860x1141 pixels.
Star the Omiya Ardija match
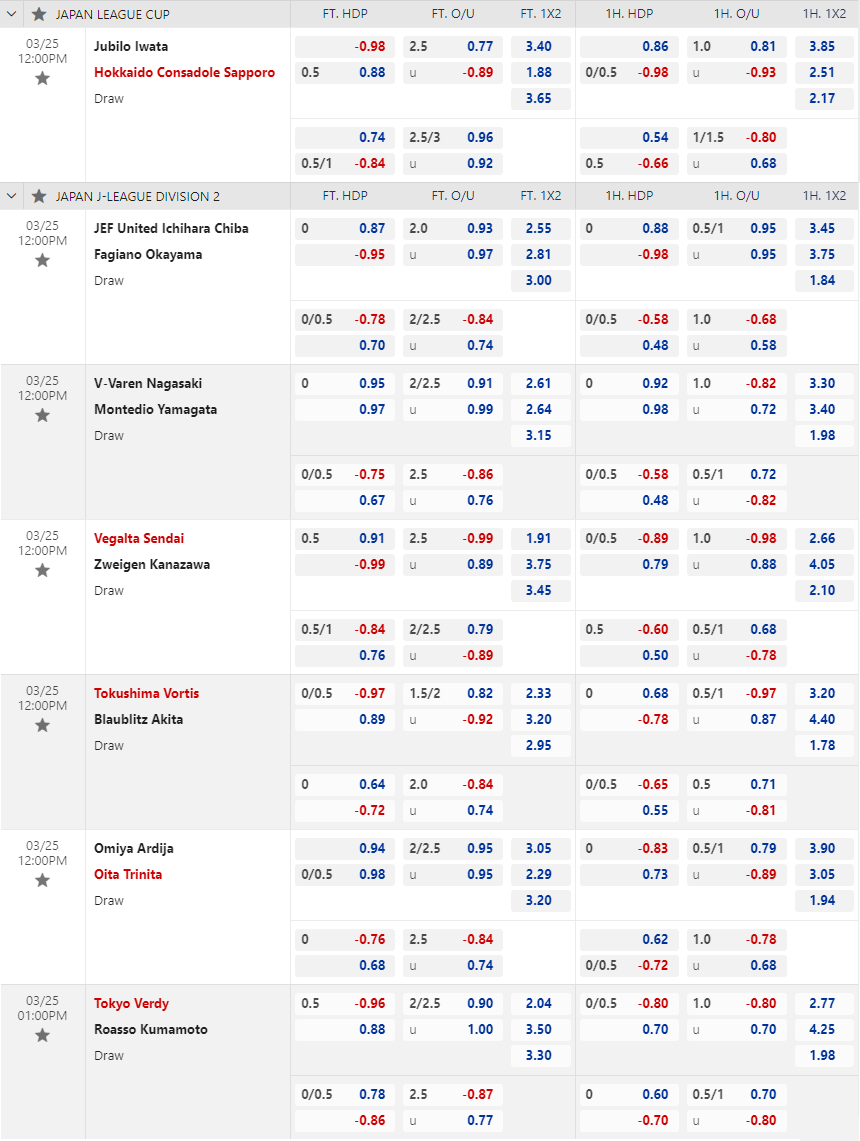click(42, 880)
